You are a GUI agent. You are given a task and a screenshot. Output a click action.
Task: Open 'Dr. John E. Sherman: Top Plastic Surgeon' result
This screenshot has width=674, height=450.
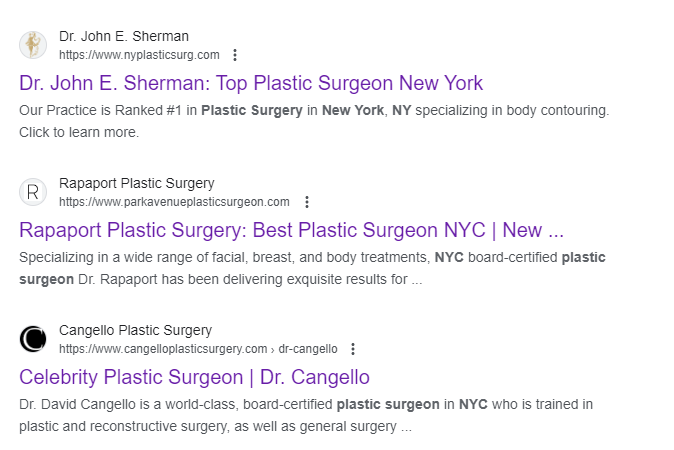click(x=251, y=83)
